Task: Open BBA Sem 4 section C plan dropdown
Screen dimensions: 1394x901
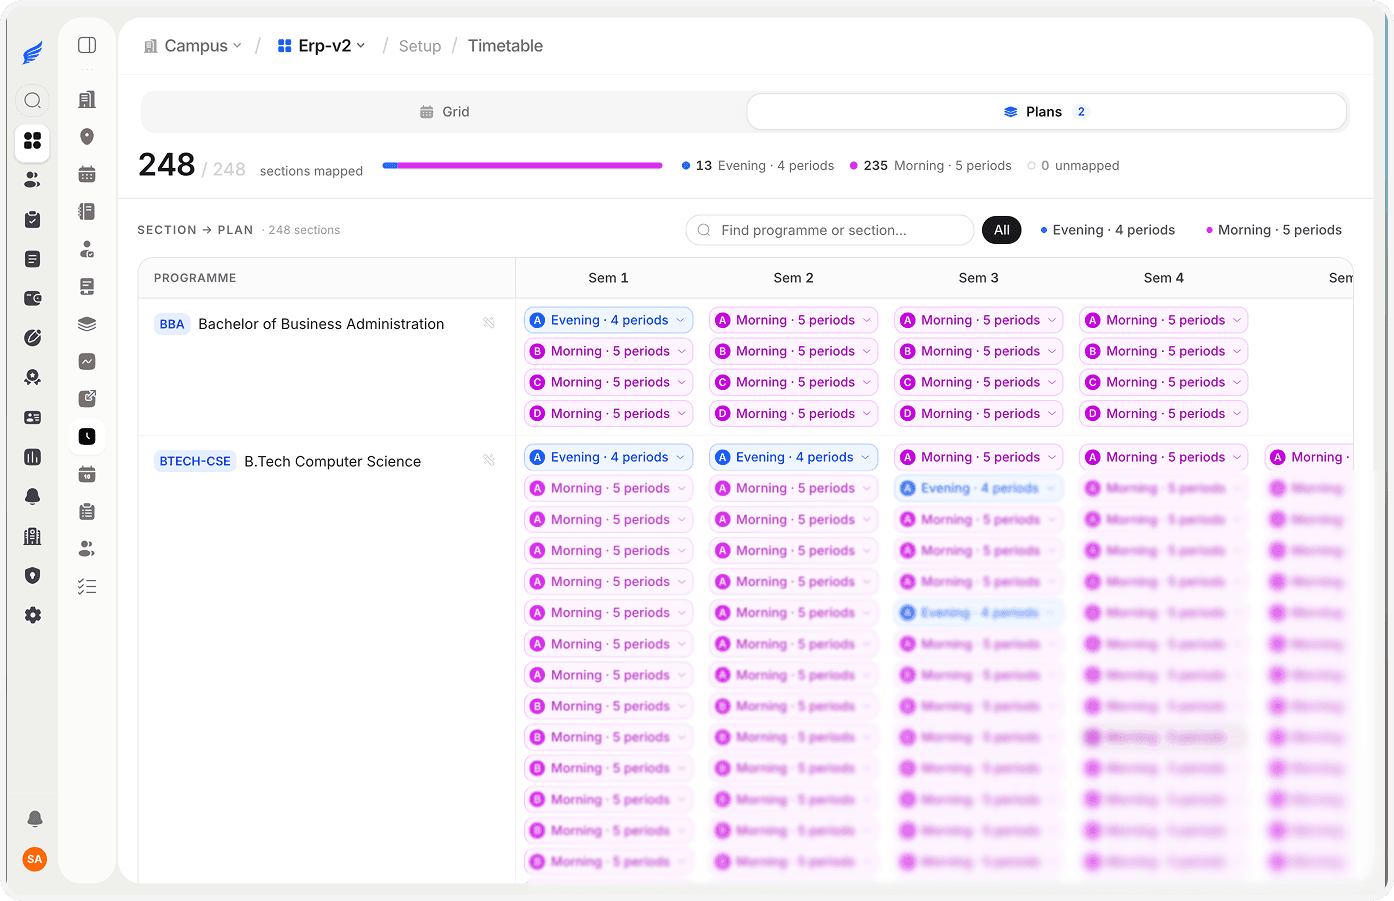Action: click(x=1164, y=382)
